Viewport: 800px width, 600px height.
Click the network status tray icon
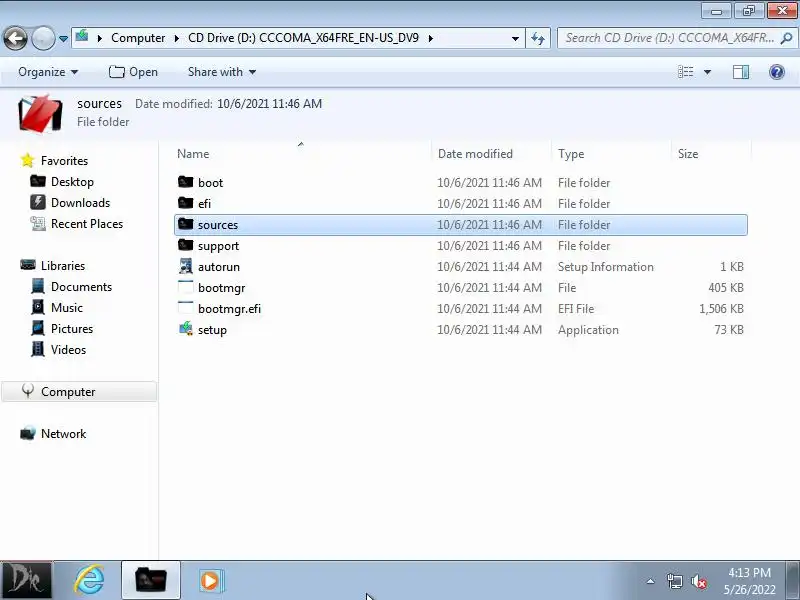(674, 581)
